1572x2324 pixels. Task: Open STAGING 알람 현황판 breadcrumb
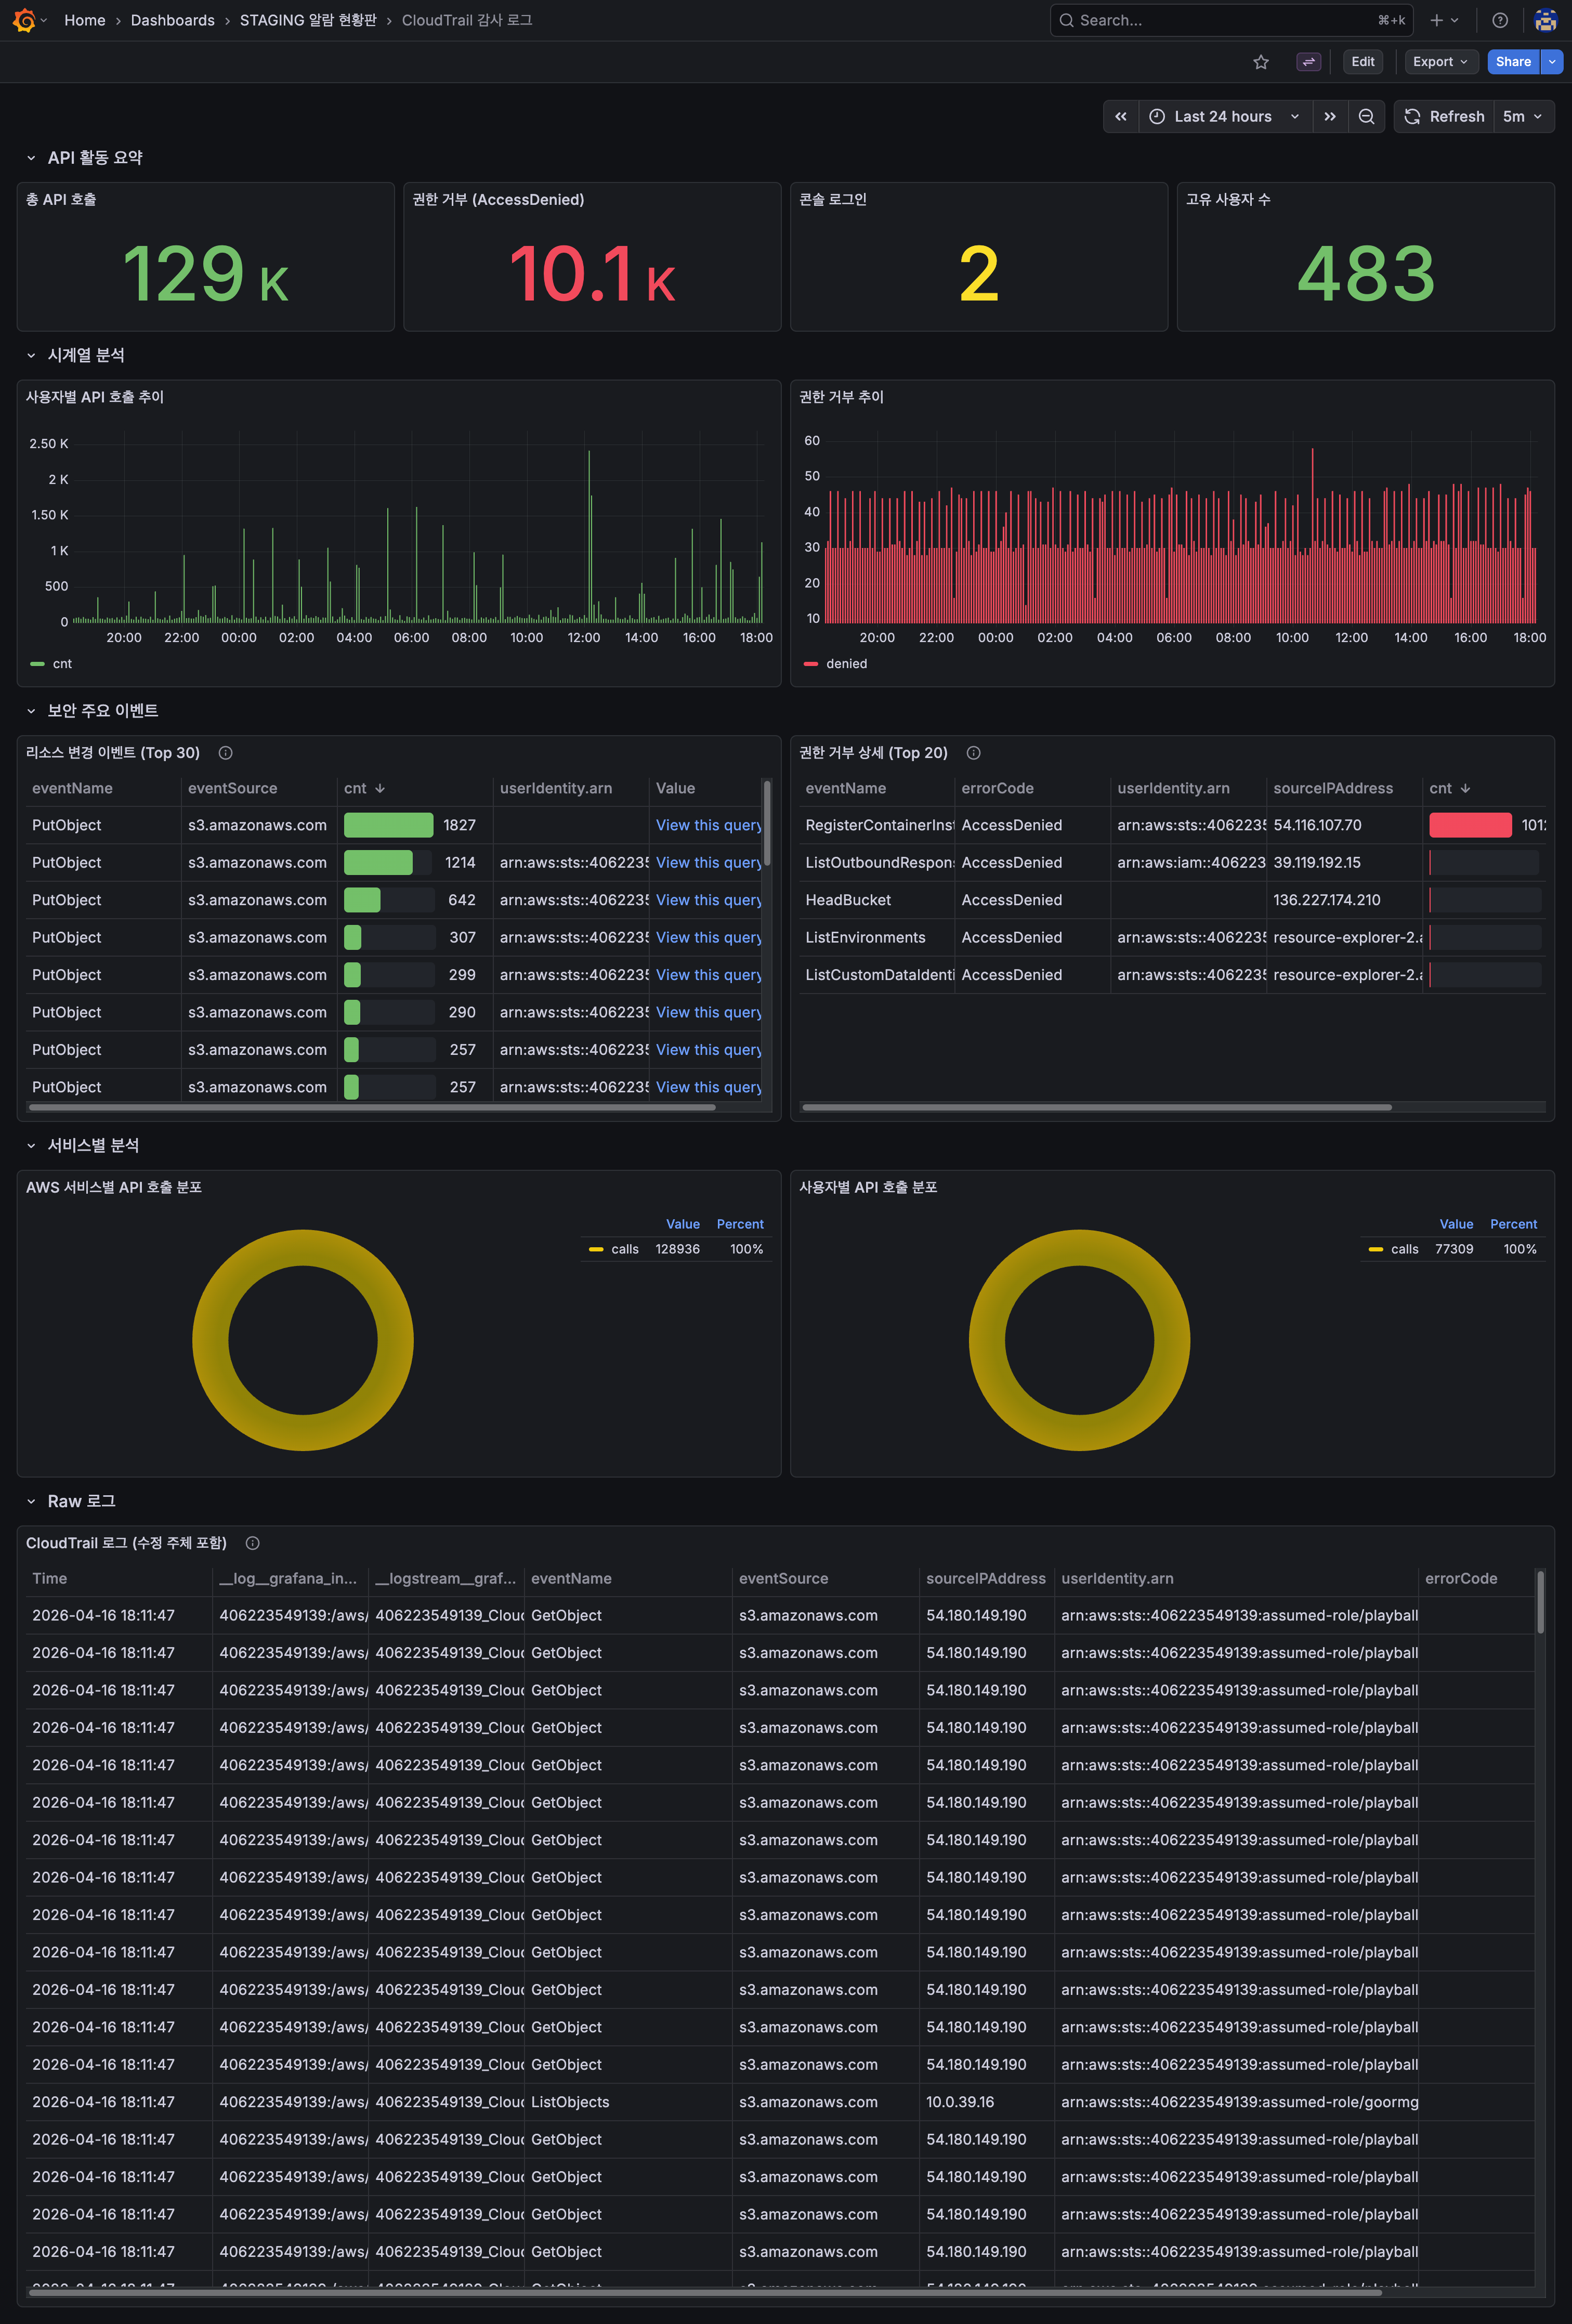pos(307,20)
